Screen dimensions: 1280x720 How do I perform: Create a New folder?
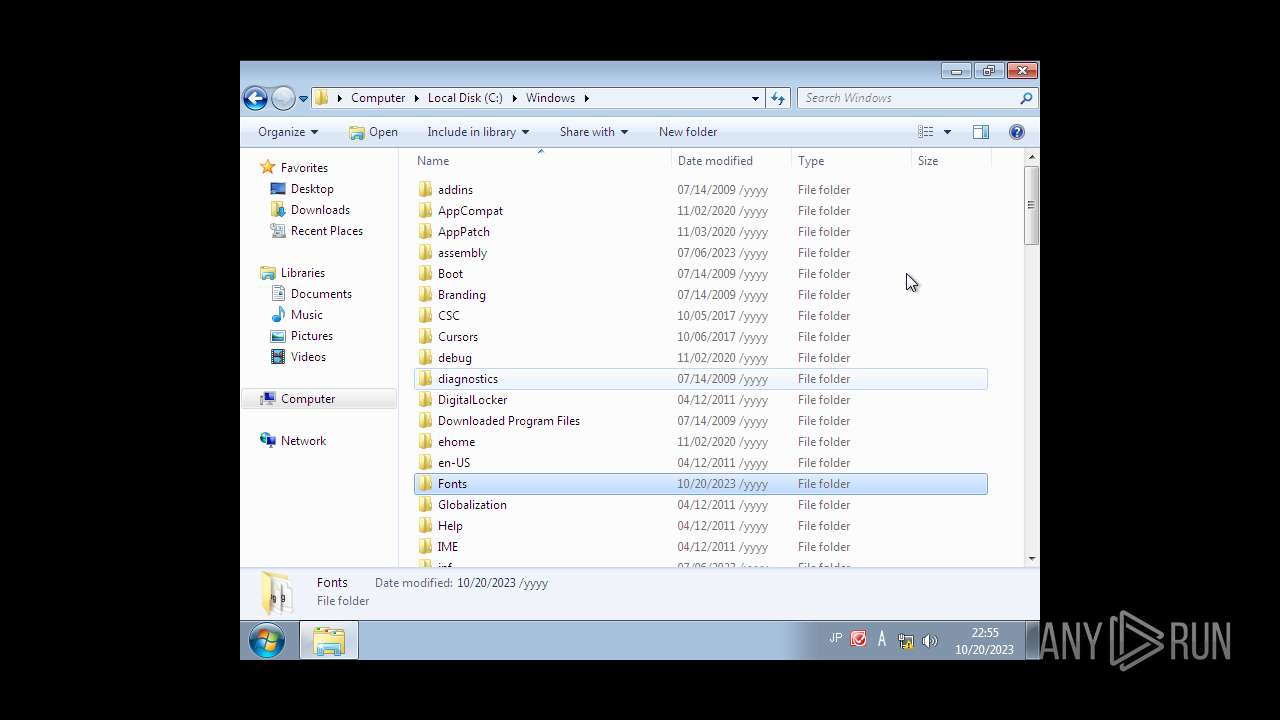tap(688, 132)
